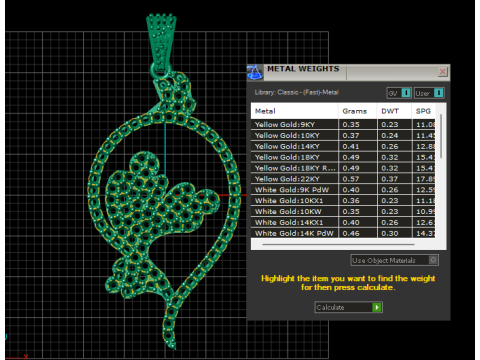Select the Yellow Gold:18KY R... row
480x360 pixels.
click(343, 168)
